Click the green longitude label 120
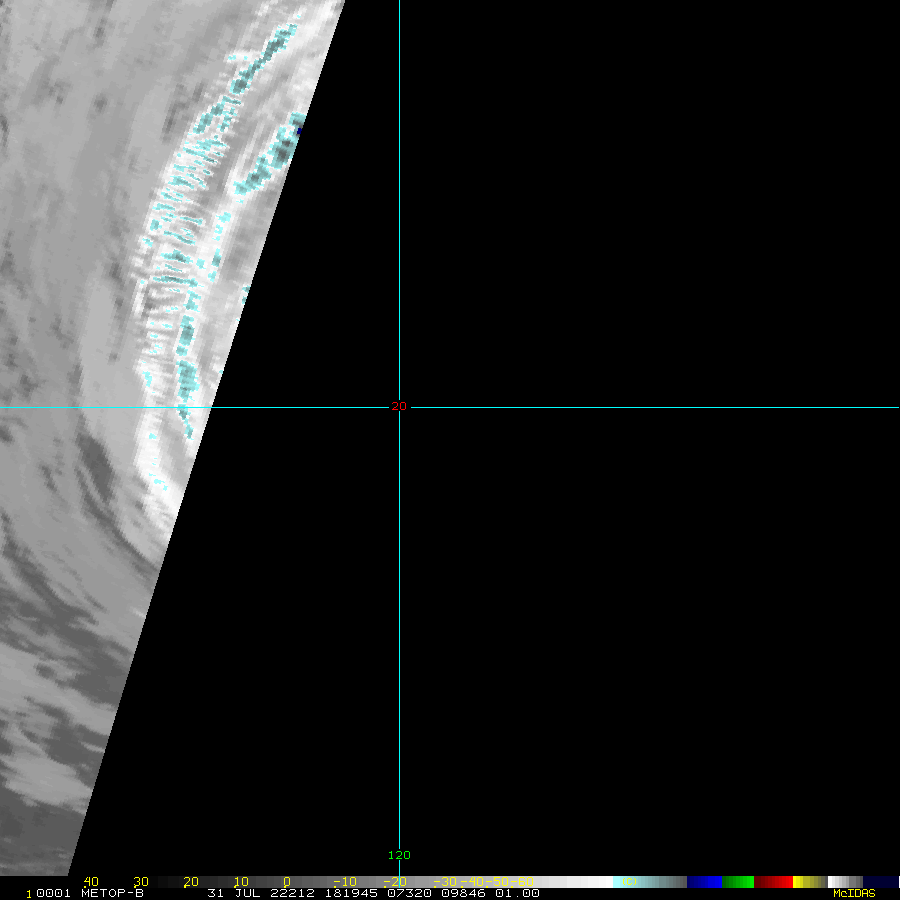 (x=399, y=855)
